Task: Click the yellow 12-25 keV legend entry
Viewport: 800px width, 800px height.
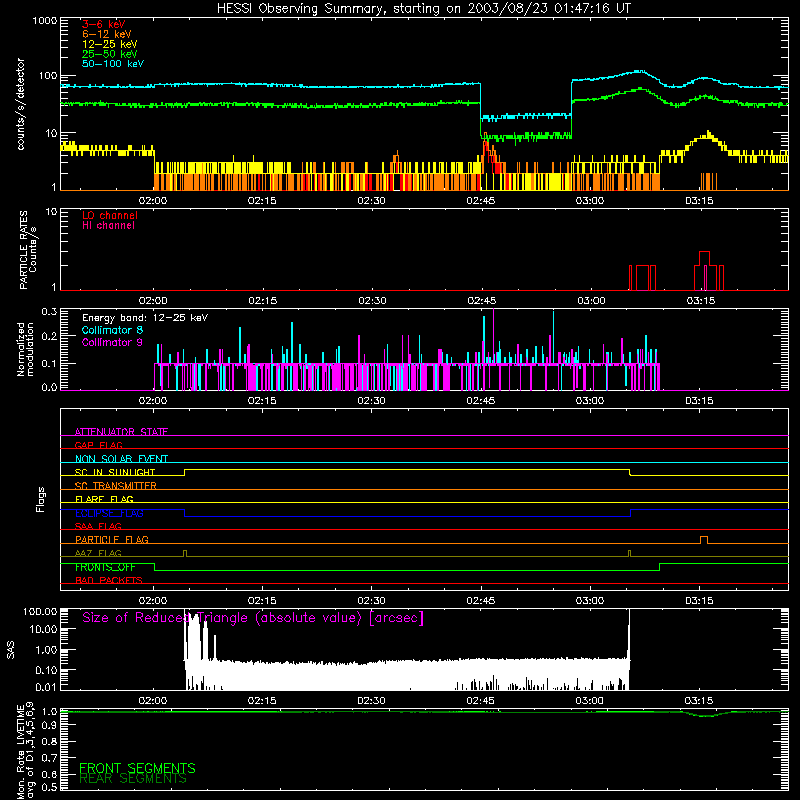Action: click(110, 44)
